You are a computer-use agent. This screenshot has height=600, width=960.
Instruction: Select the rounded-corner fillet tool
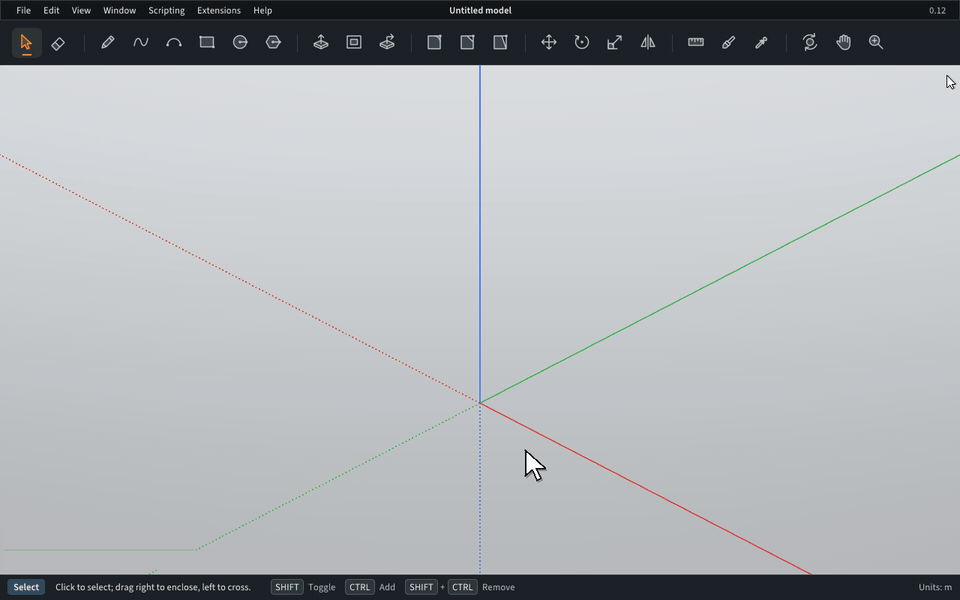coord(434,42)
